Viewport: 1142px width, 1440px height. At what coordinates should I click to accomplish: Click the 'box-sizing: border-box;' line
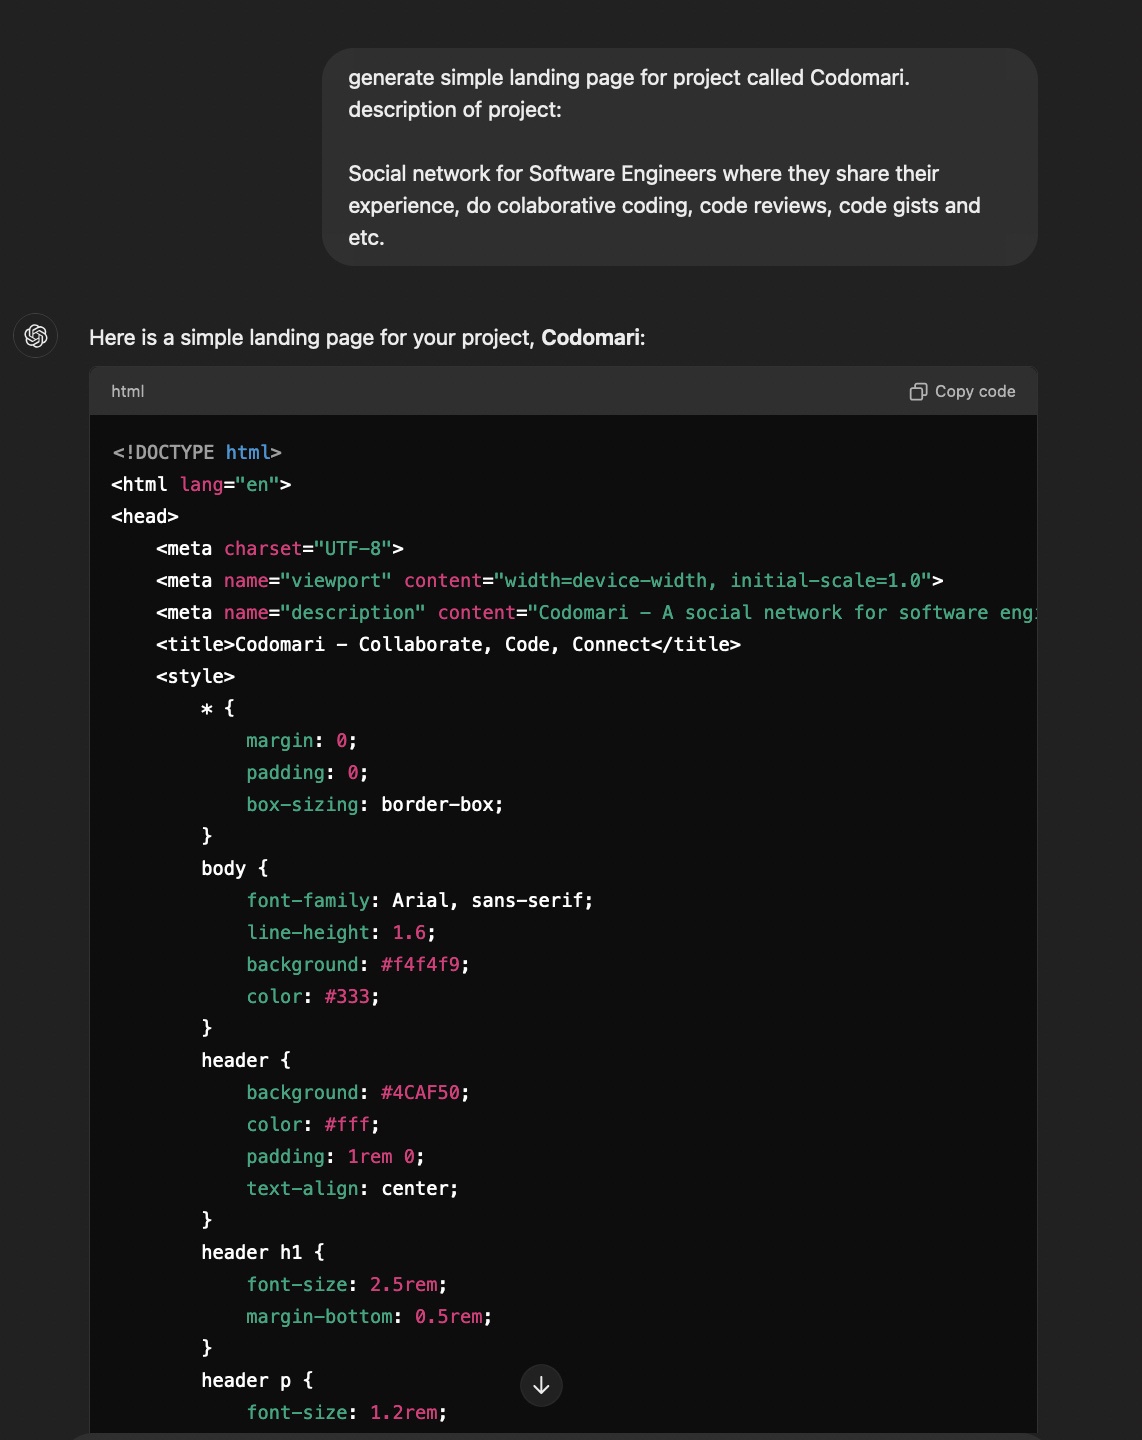[375, 804]
